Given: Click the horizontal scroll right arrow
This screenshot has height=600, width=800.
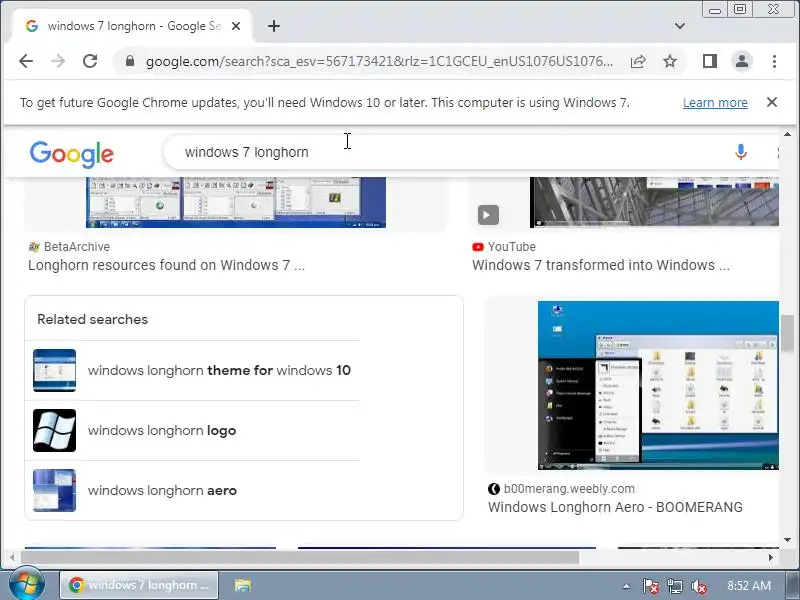Looking at the screenshot, I should 770,558.
